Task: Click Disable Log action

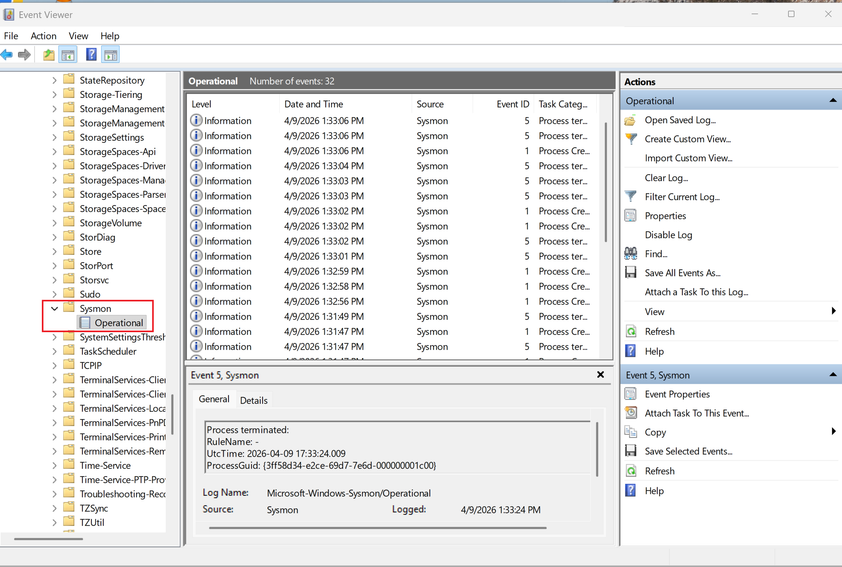Action: pyautogui.click(x=668, y=235)
